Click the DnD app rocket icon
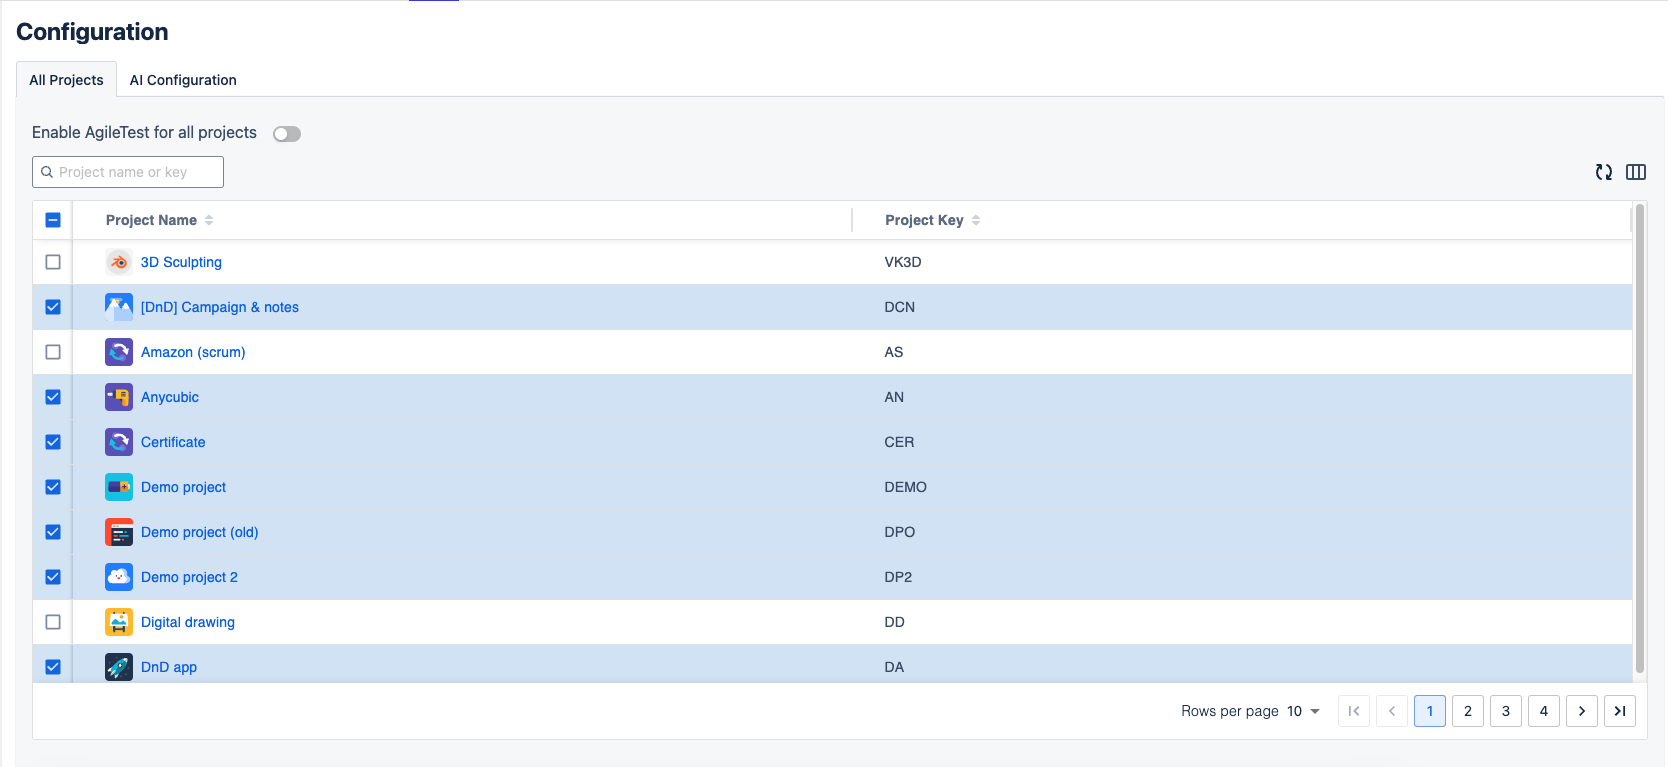Image resolution: width=1668 pixels, height=767 pixels. (x=119, y=667)
